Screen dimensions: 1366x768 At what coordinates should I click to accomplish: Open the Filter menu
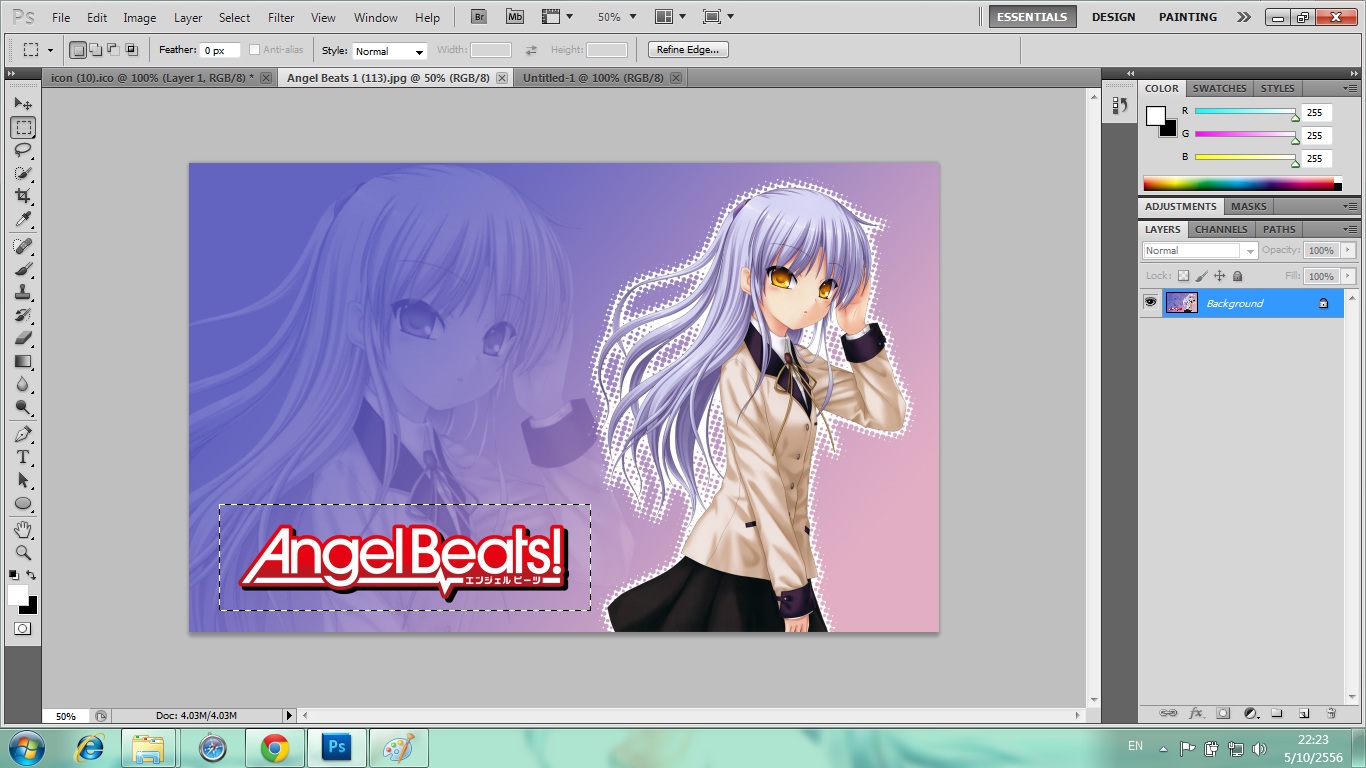[x=282, y=18]
